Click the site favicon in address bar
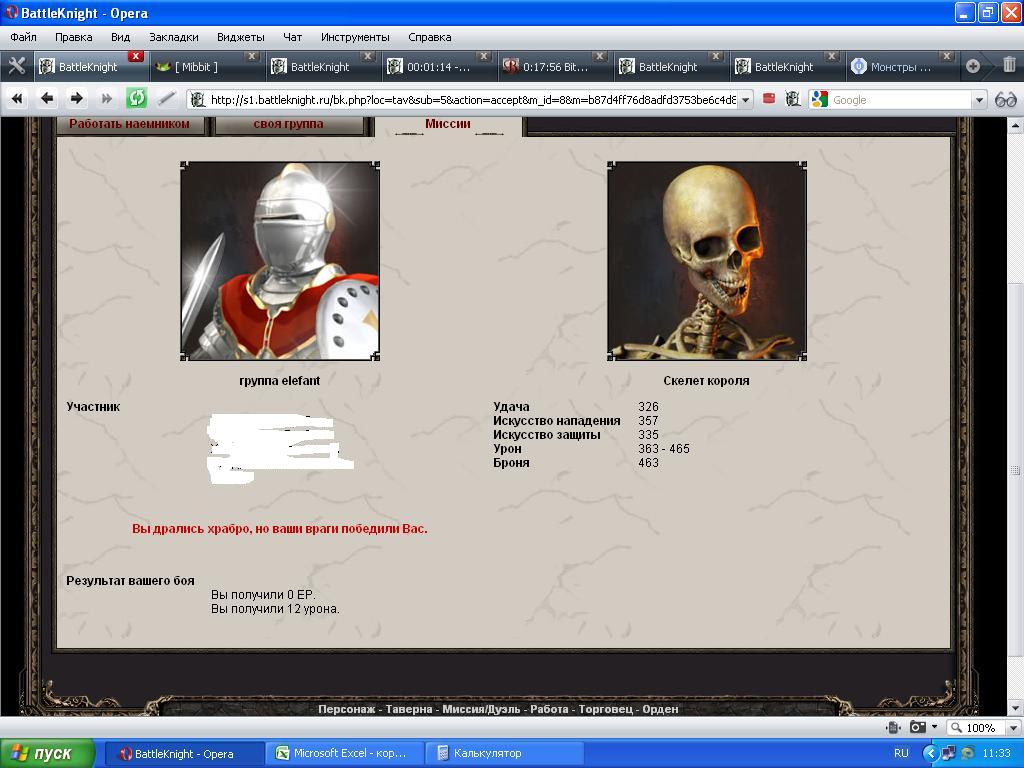 (197, 99)
